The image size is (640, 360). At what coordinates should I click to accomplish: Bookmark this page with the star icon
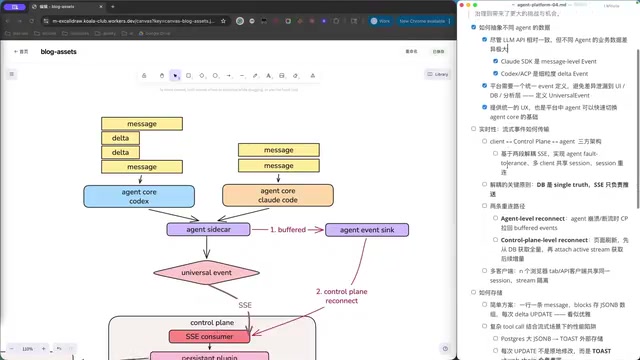(x=223, y=21)
